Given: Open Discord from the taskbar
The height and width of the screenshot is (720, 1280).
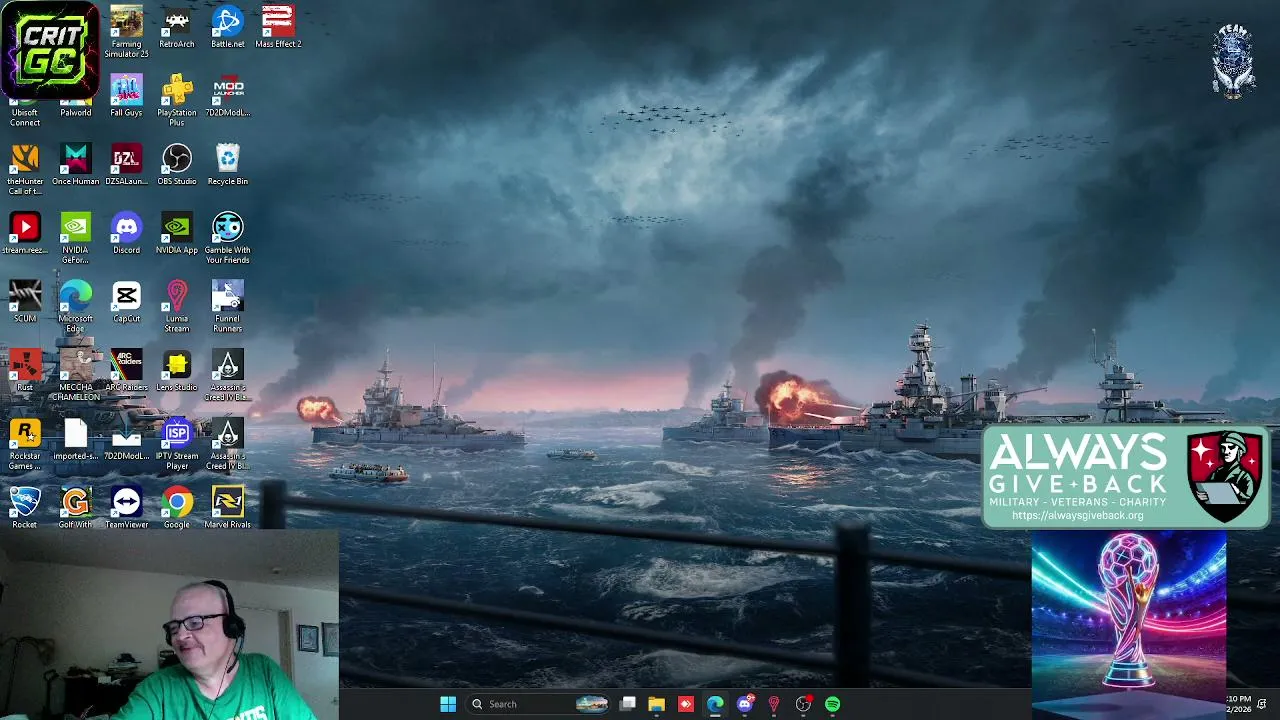Looking at the screenshot, I should tap(744, 704).
